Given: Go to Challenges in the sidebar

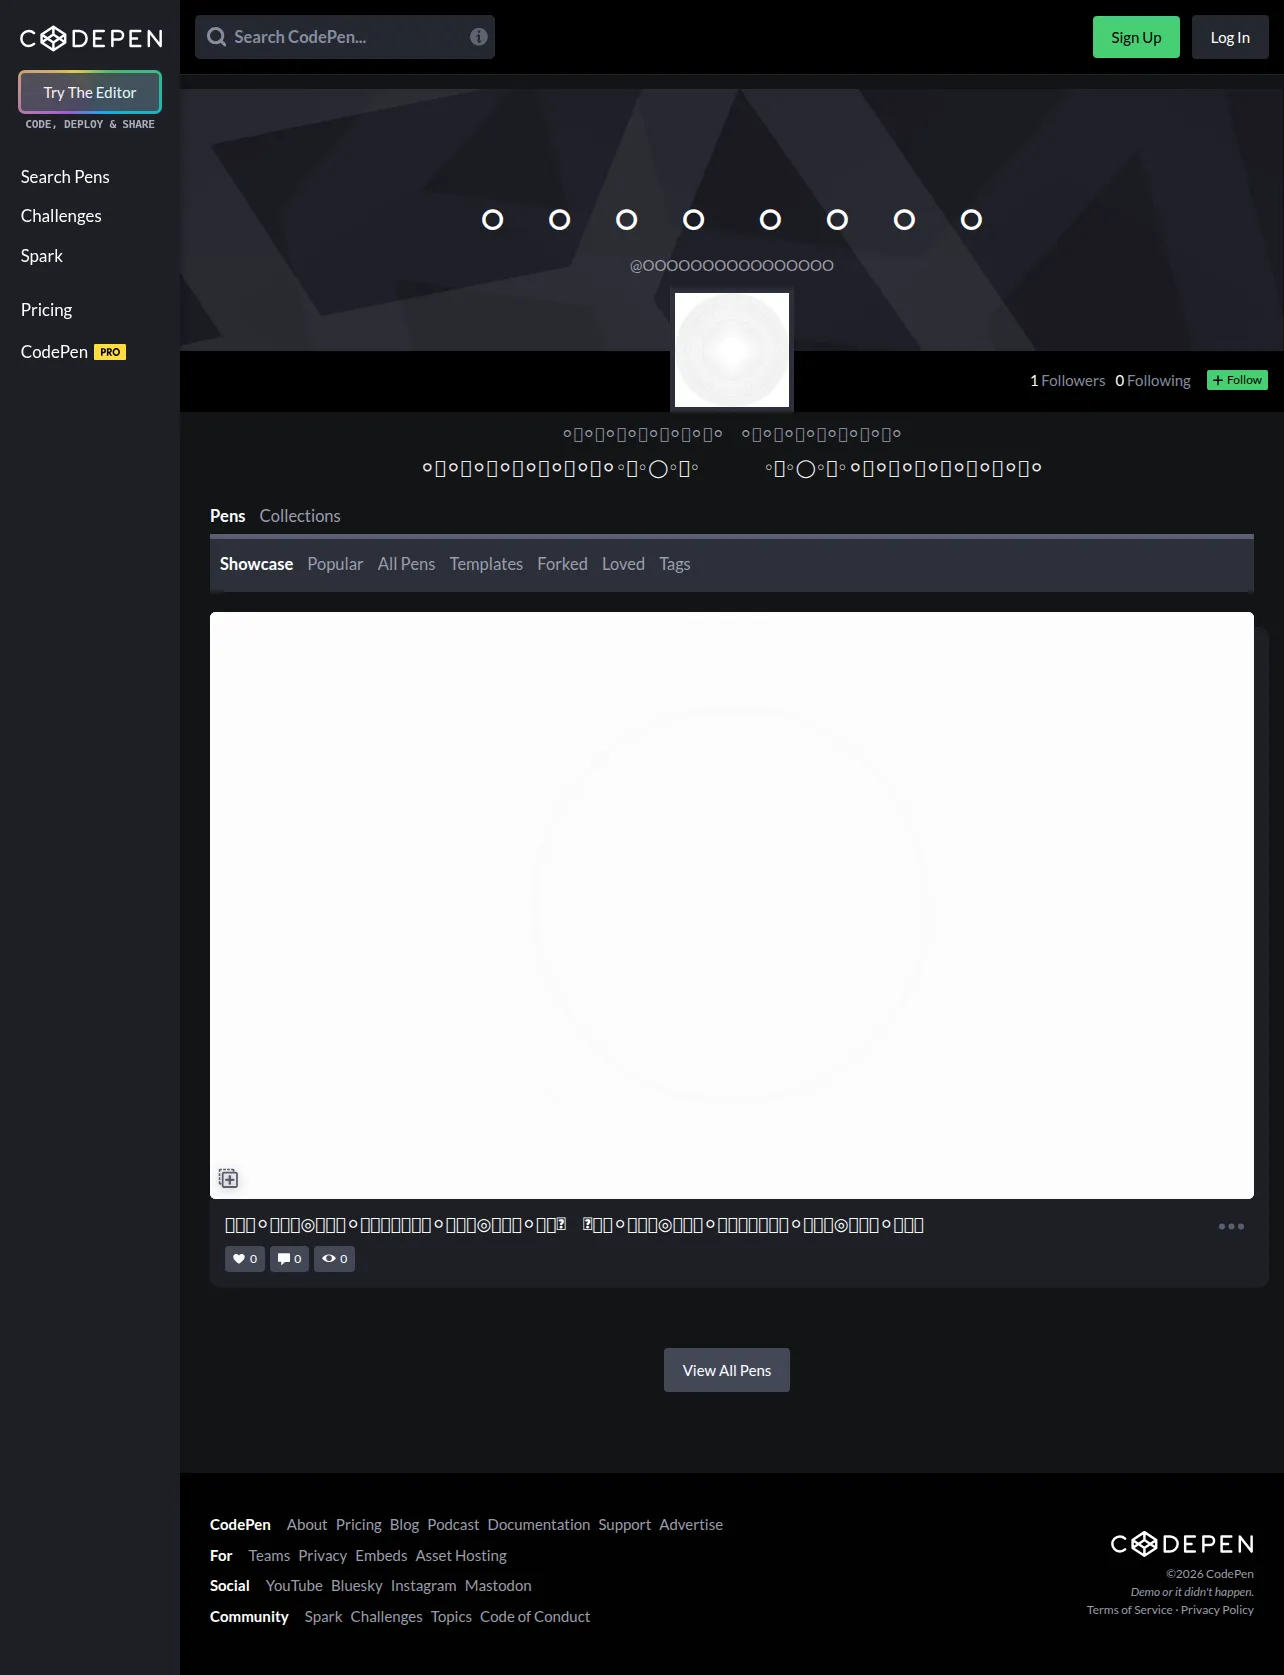Looking at the screenshot, I should coord(61,216).
